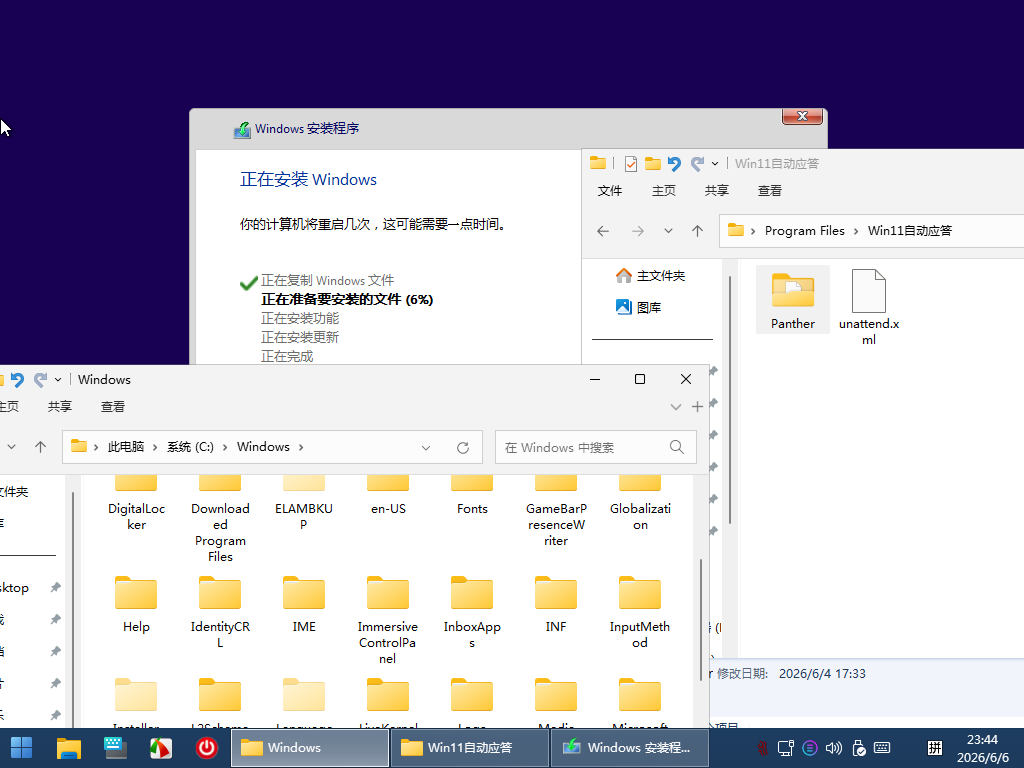Click the red power button taskbar icon
This screenshot has height=768, width=1024.
(207, 748)
